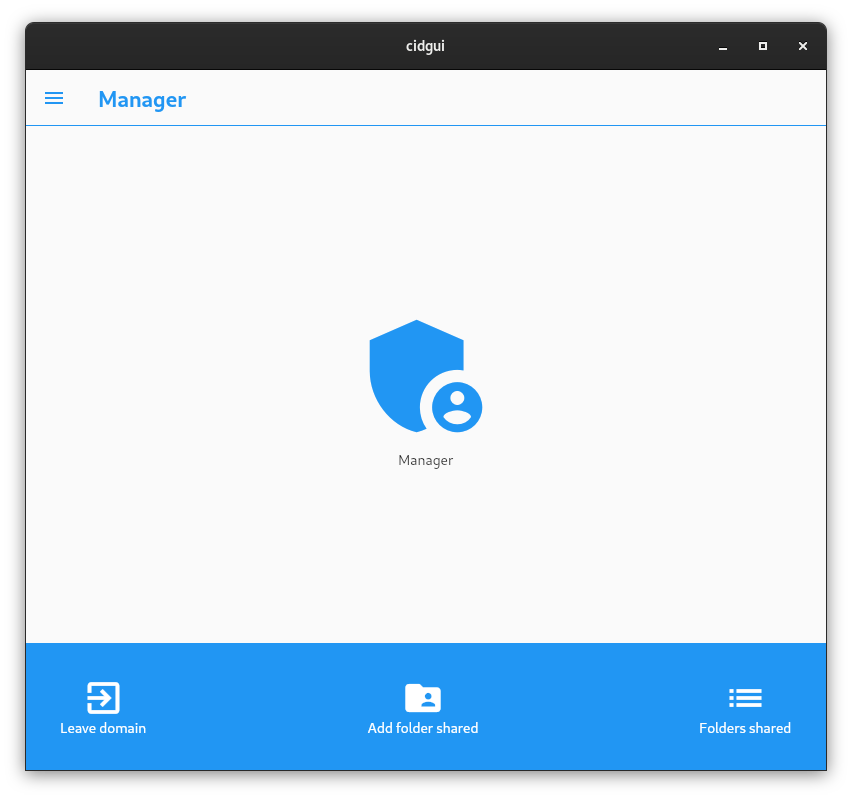Click the Leave domain exit icon
This screenshot has height=799, width=852.
(103, 698)
